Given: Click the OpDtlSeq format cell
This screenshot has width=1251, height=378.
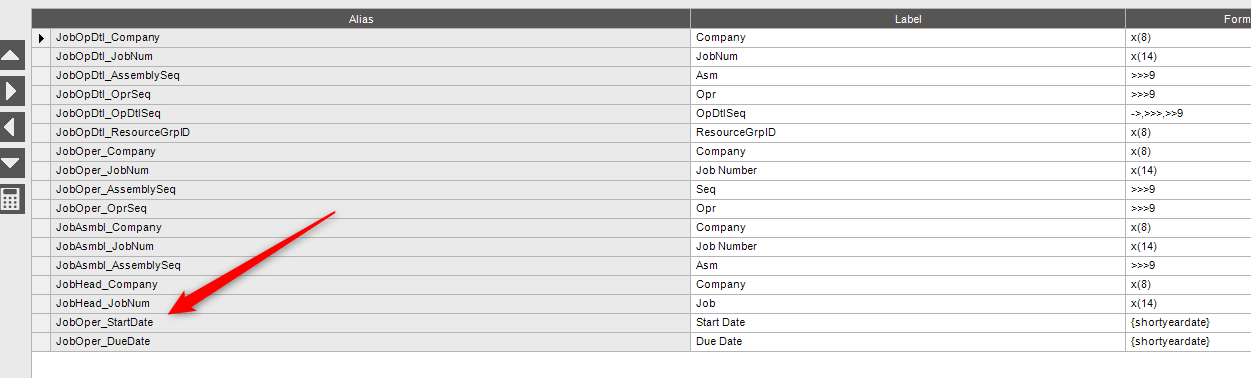Looking at the screenshot, I should [x=1188, y=113].
